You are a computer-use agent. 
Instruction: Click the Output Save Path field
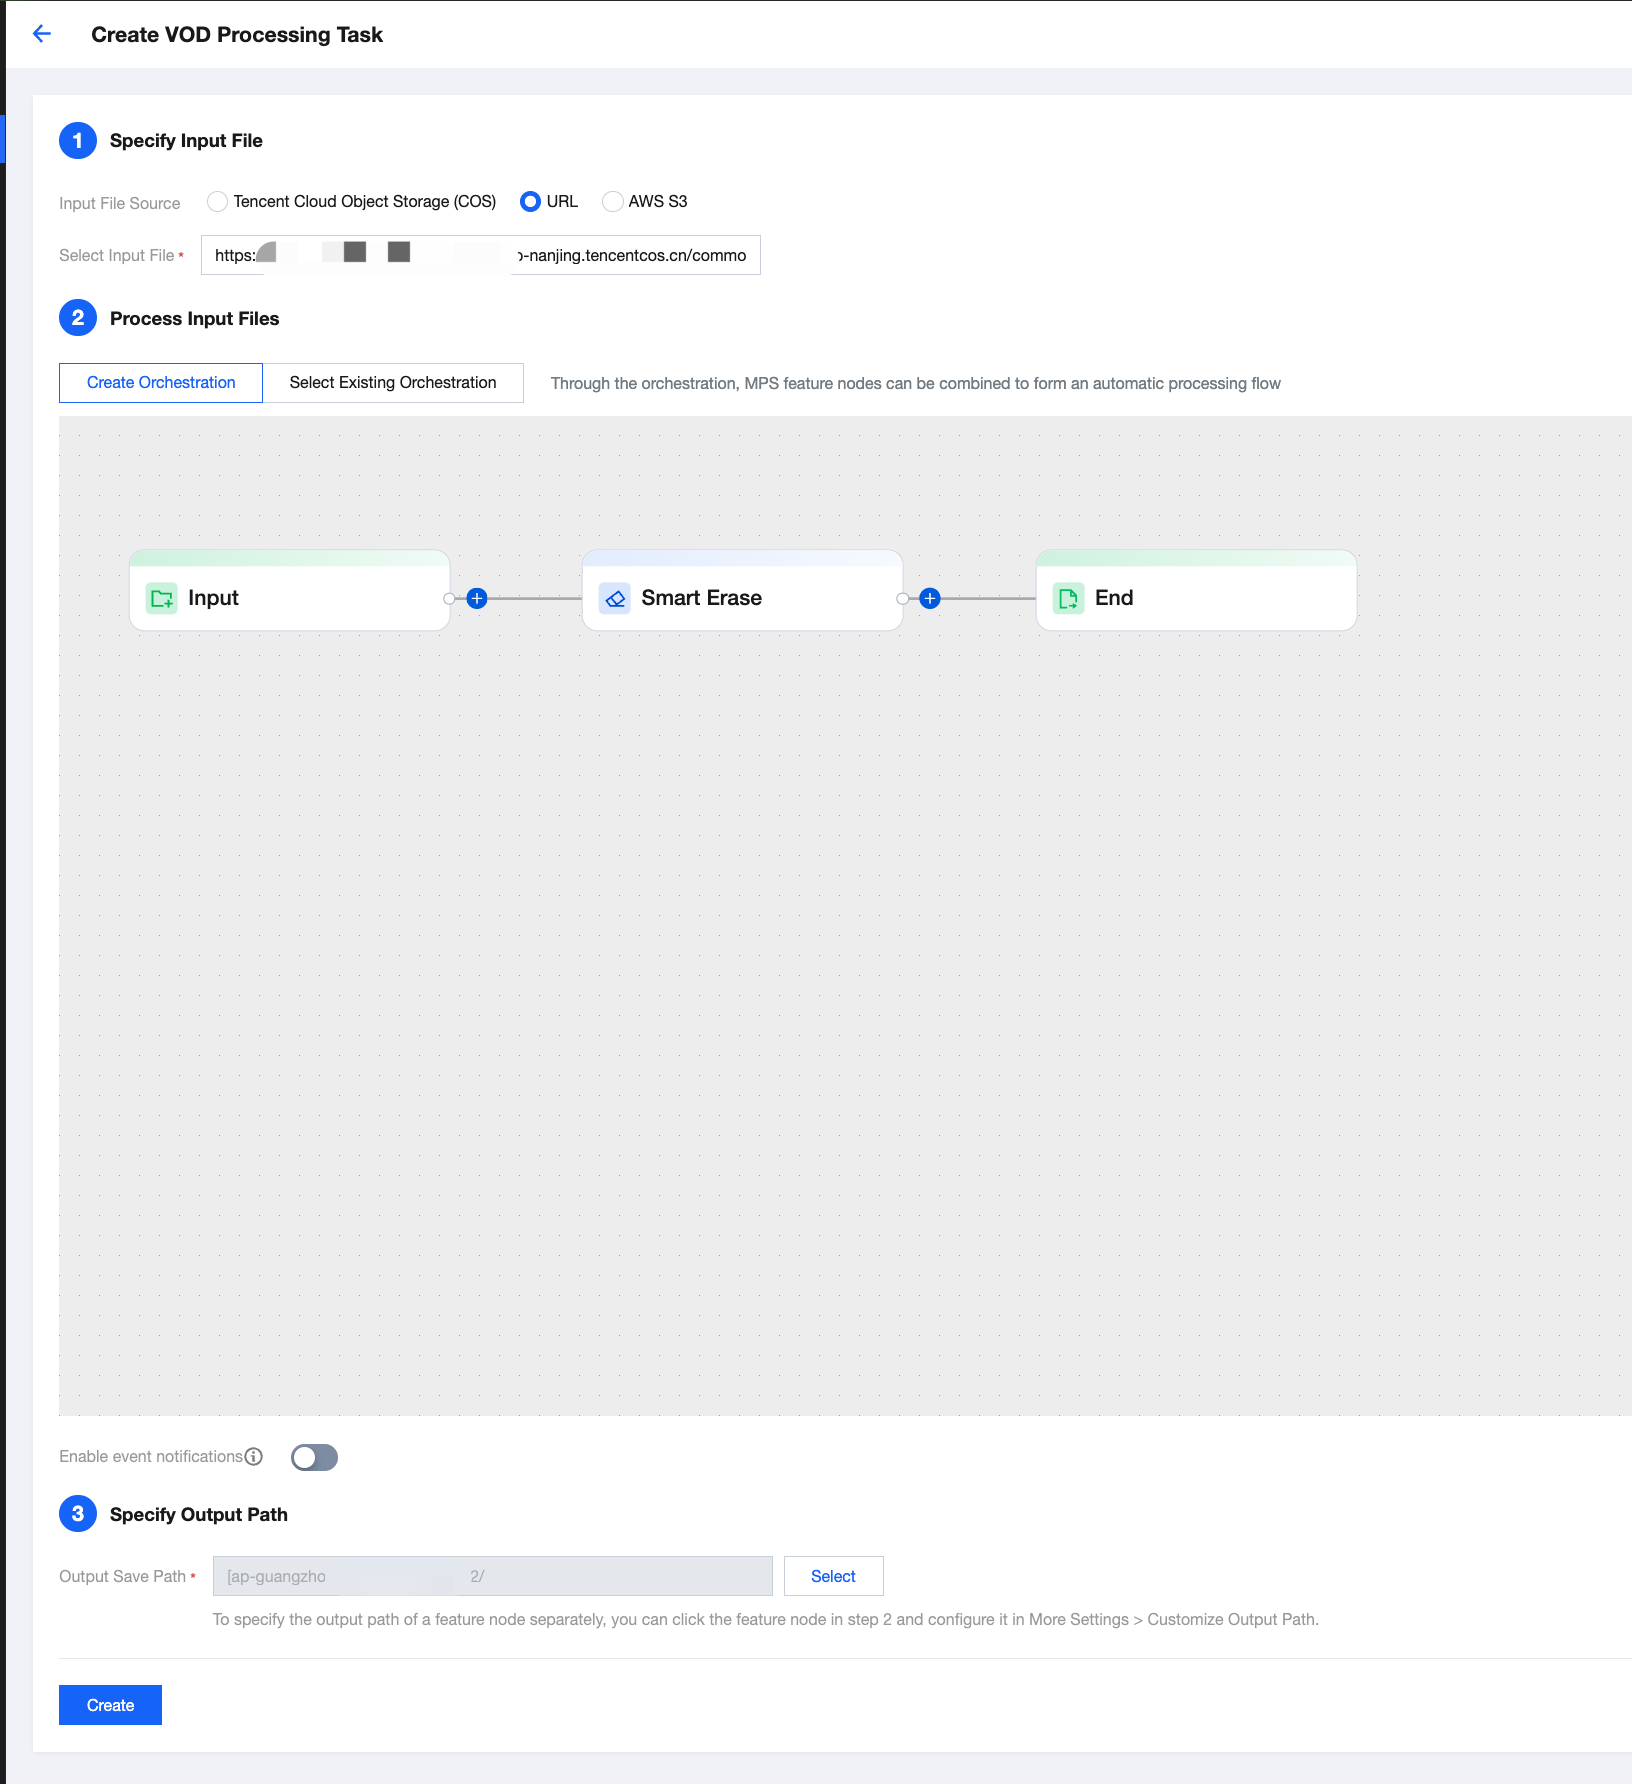[x=492, y=1576]
